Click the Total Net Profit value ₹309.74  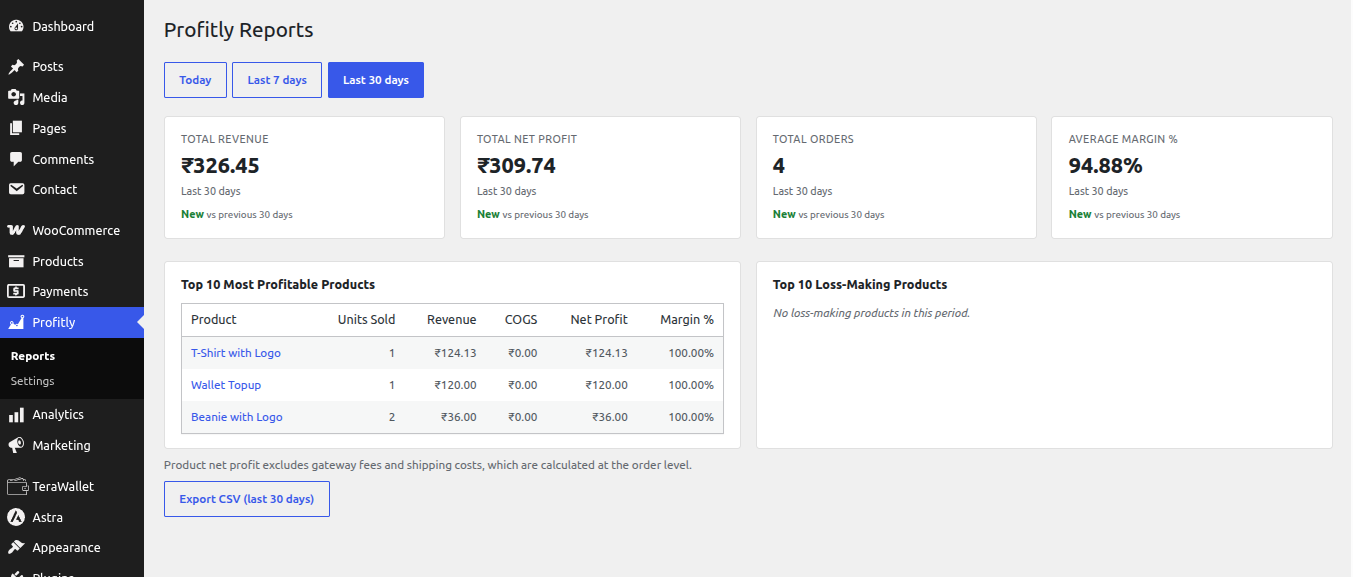(516, 166)
